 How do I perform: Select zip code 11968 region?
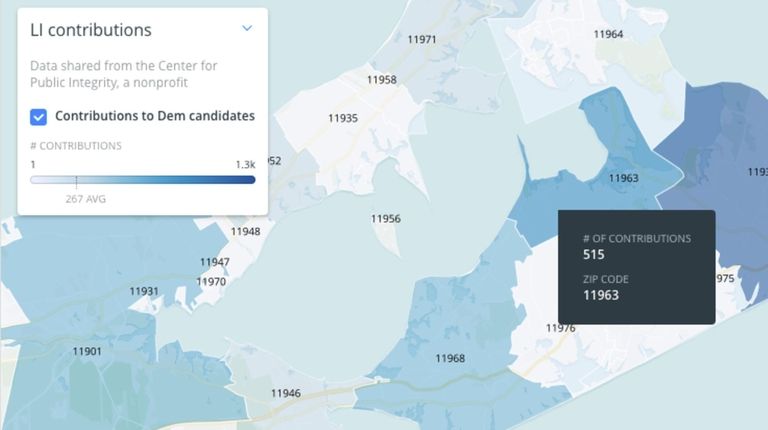coord(450,358)
